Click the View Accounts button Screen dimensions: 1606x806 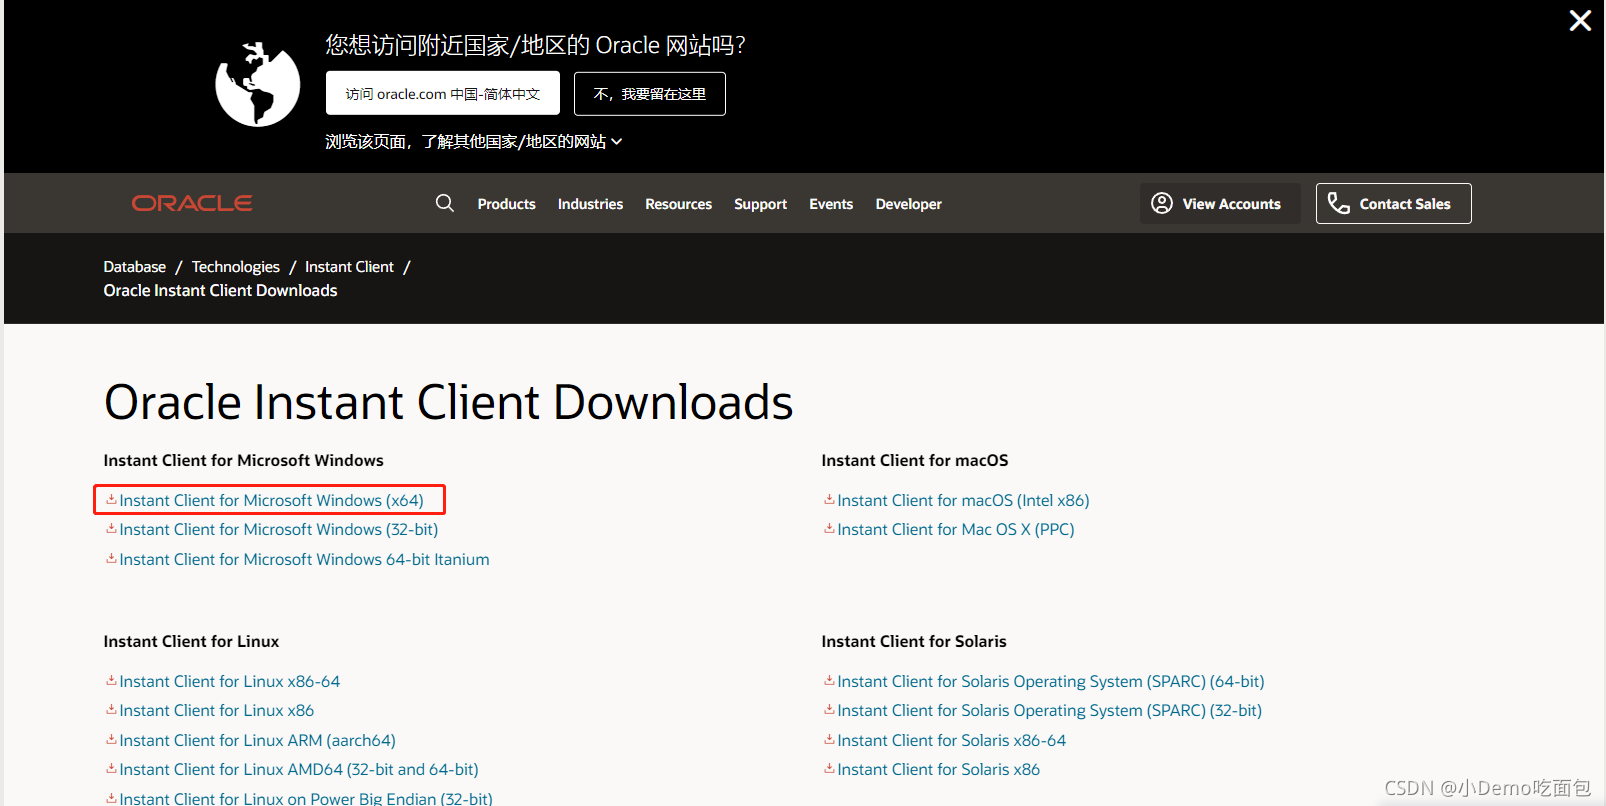coord(1220,203)
